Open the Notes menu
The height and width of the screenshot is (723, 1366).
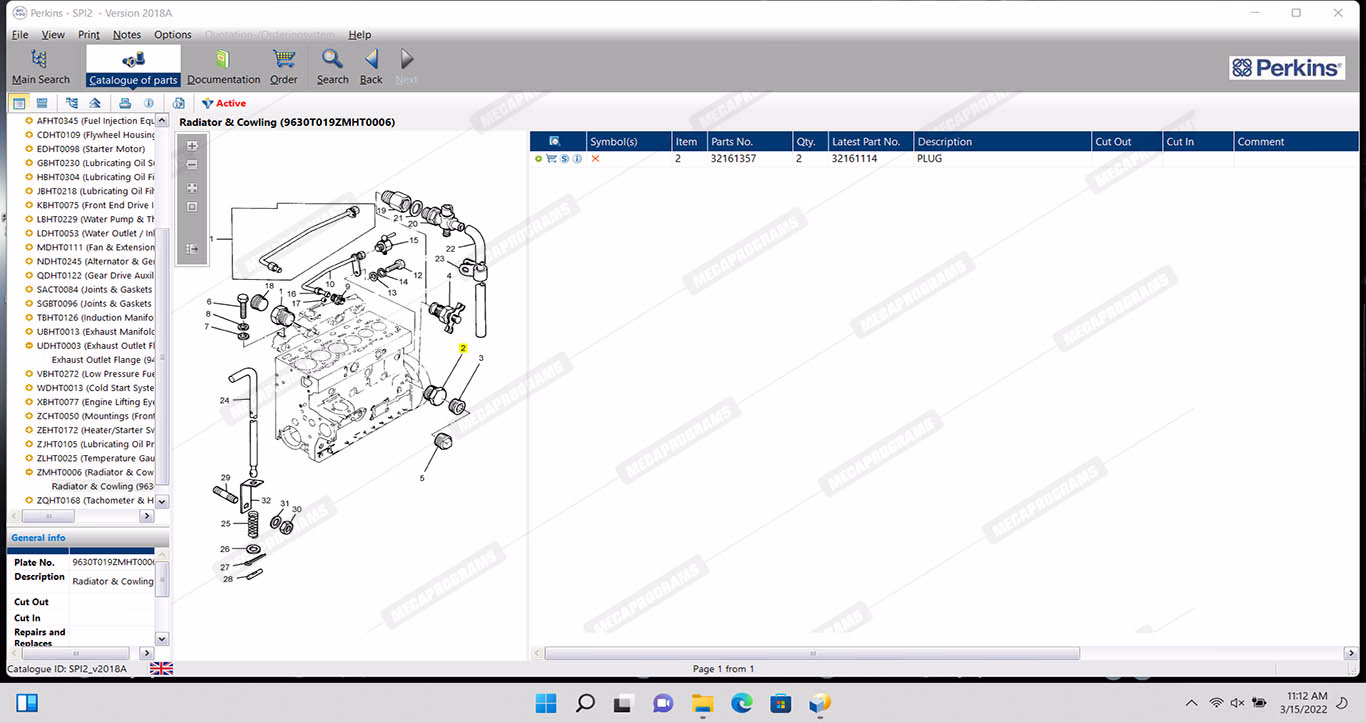127,35
